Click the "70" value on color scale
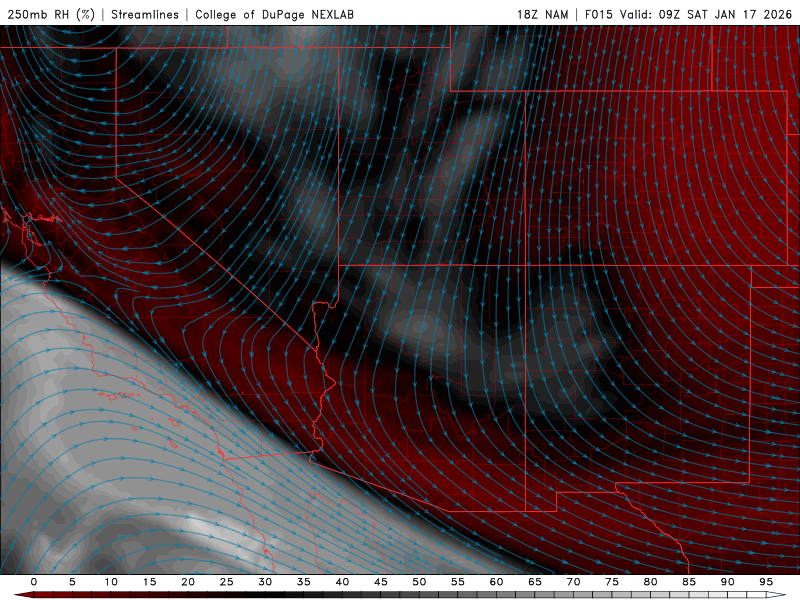 pos(573,582)
